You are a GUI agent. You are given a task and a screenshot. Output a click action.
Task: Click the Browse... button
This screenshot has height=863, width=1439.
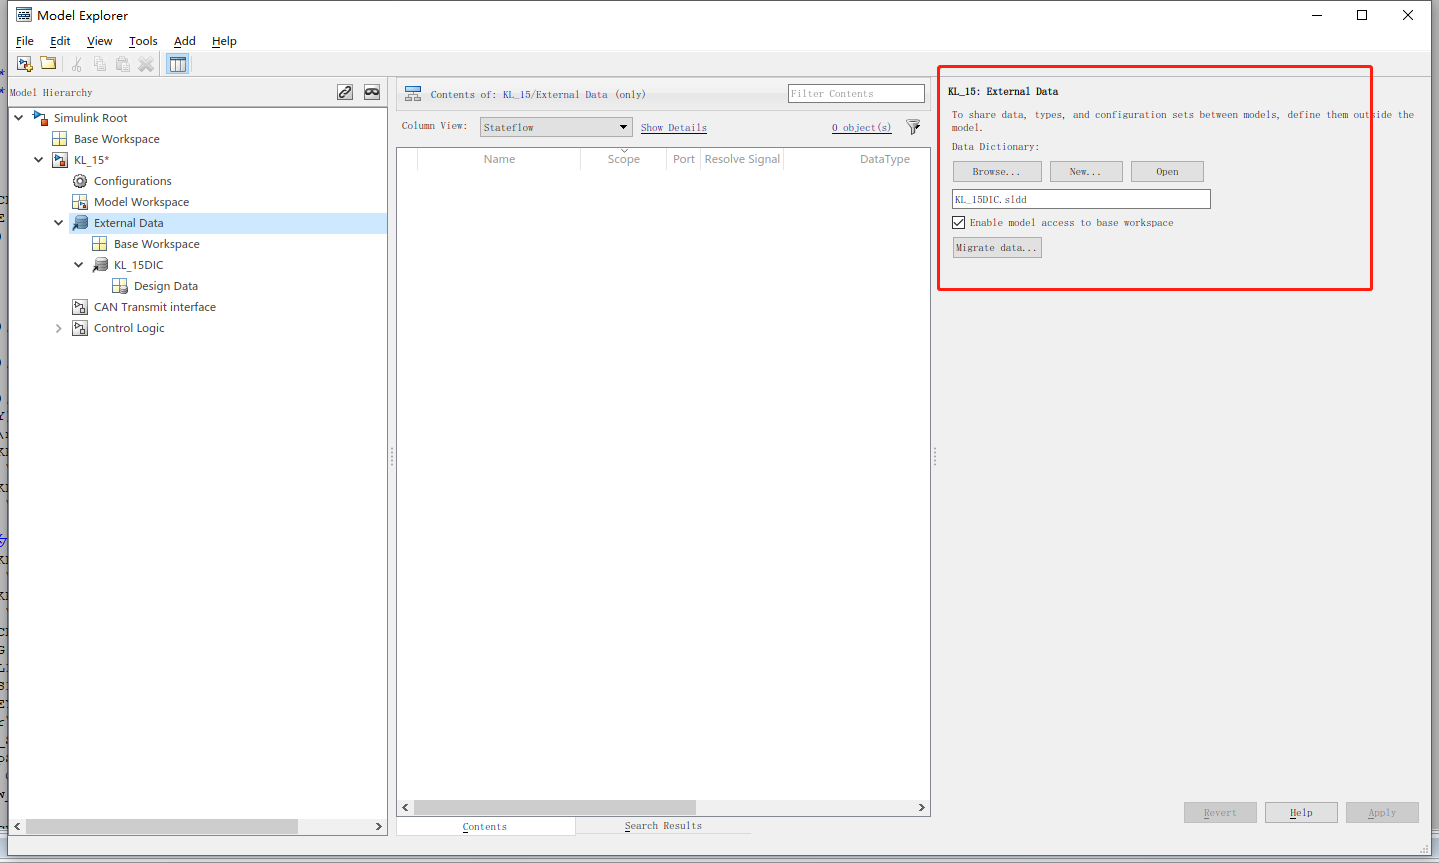point(996,172)
